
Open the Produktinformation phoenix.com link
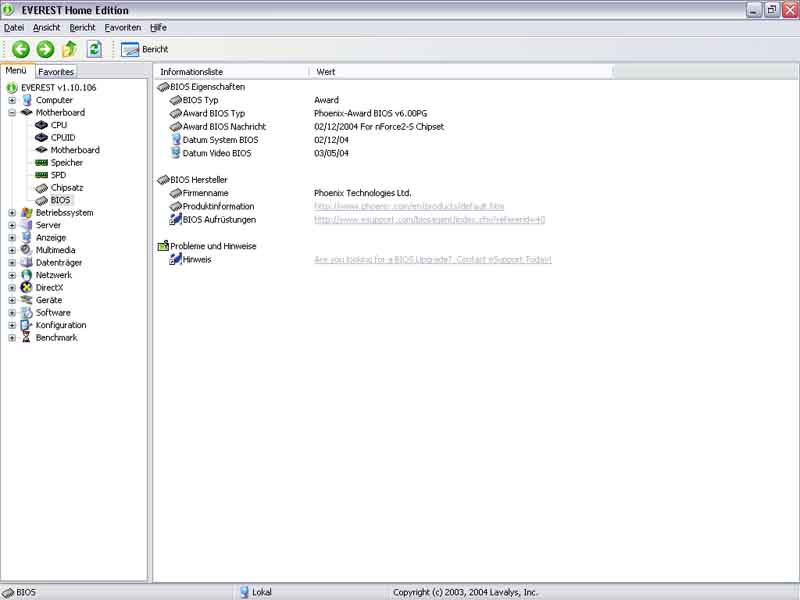[x=409, y=206]
